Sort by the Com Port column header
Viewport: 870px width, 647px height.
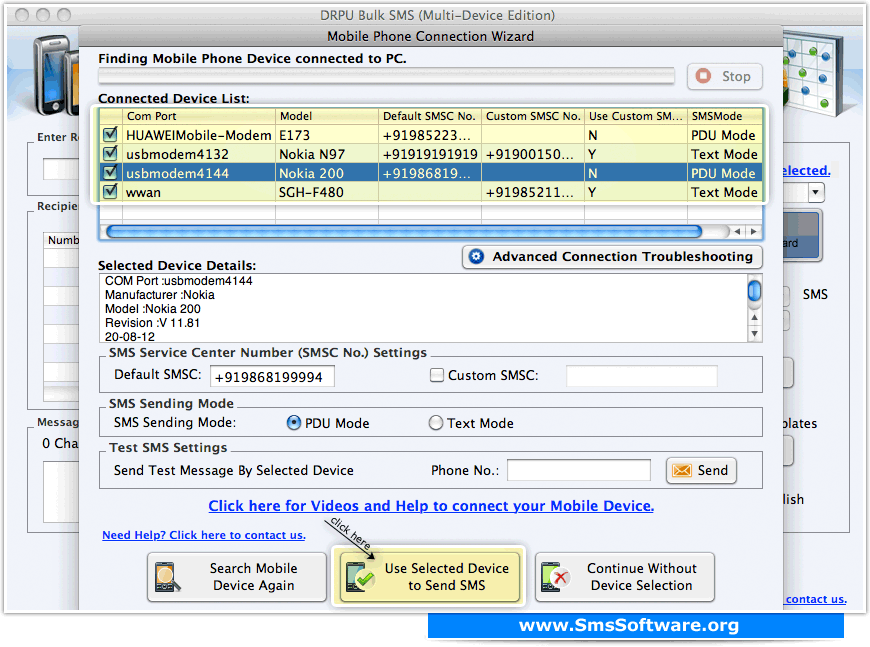[199, 116]
